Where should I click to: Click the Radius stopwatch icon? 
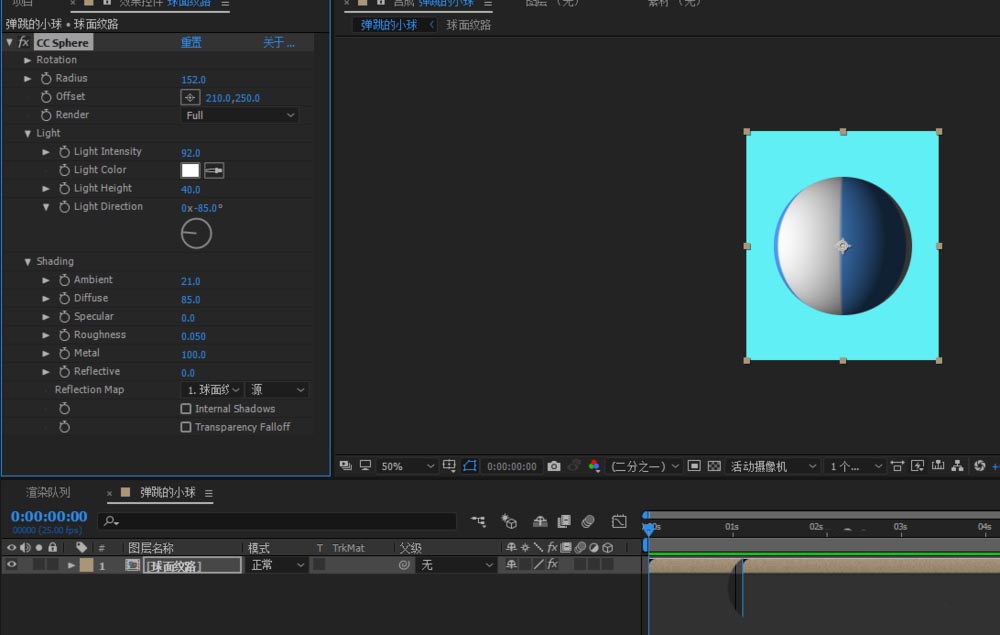pos(46,78)
